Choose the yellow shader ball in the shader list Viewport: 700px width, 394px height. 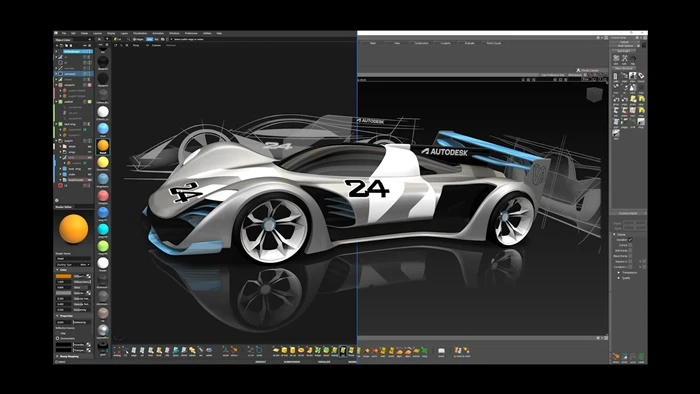tap(103, 162)
